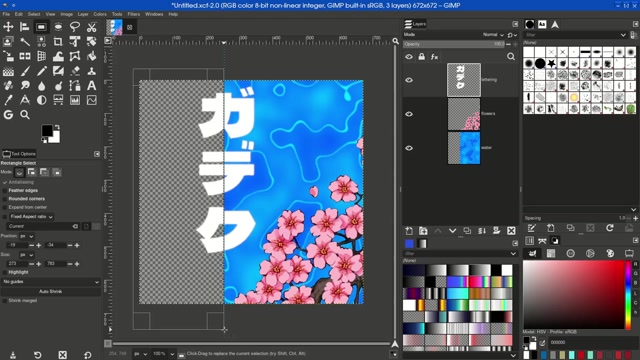640x360 pixels.
Task: Select the Bucket Fill tool
Action: point(91,56)
